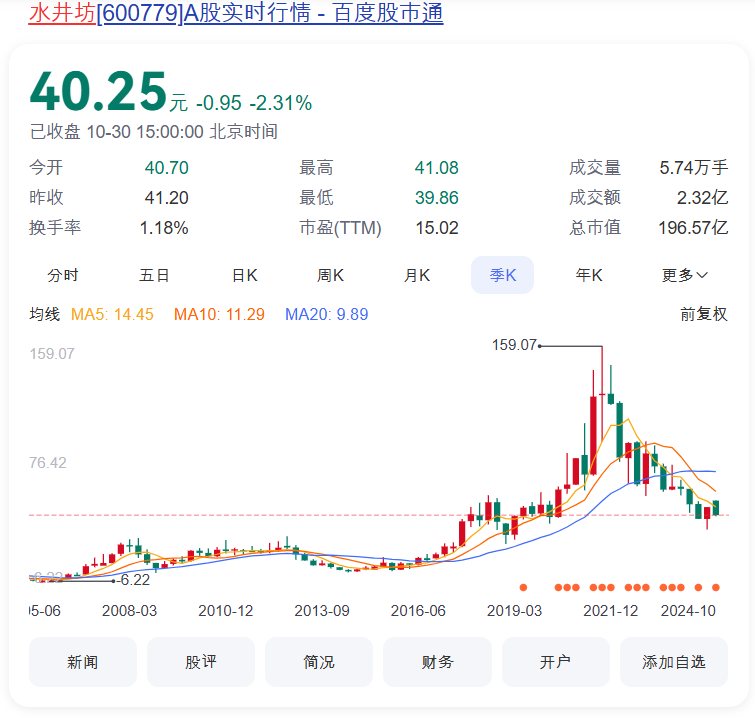Select the 月K chart tab
This screenshot has width=755, height=718.
coord(417,275)
